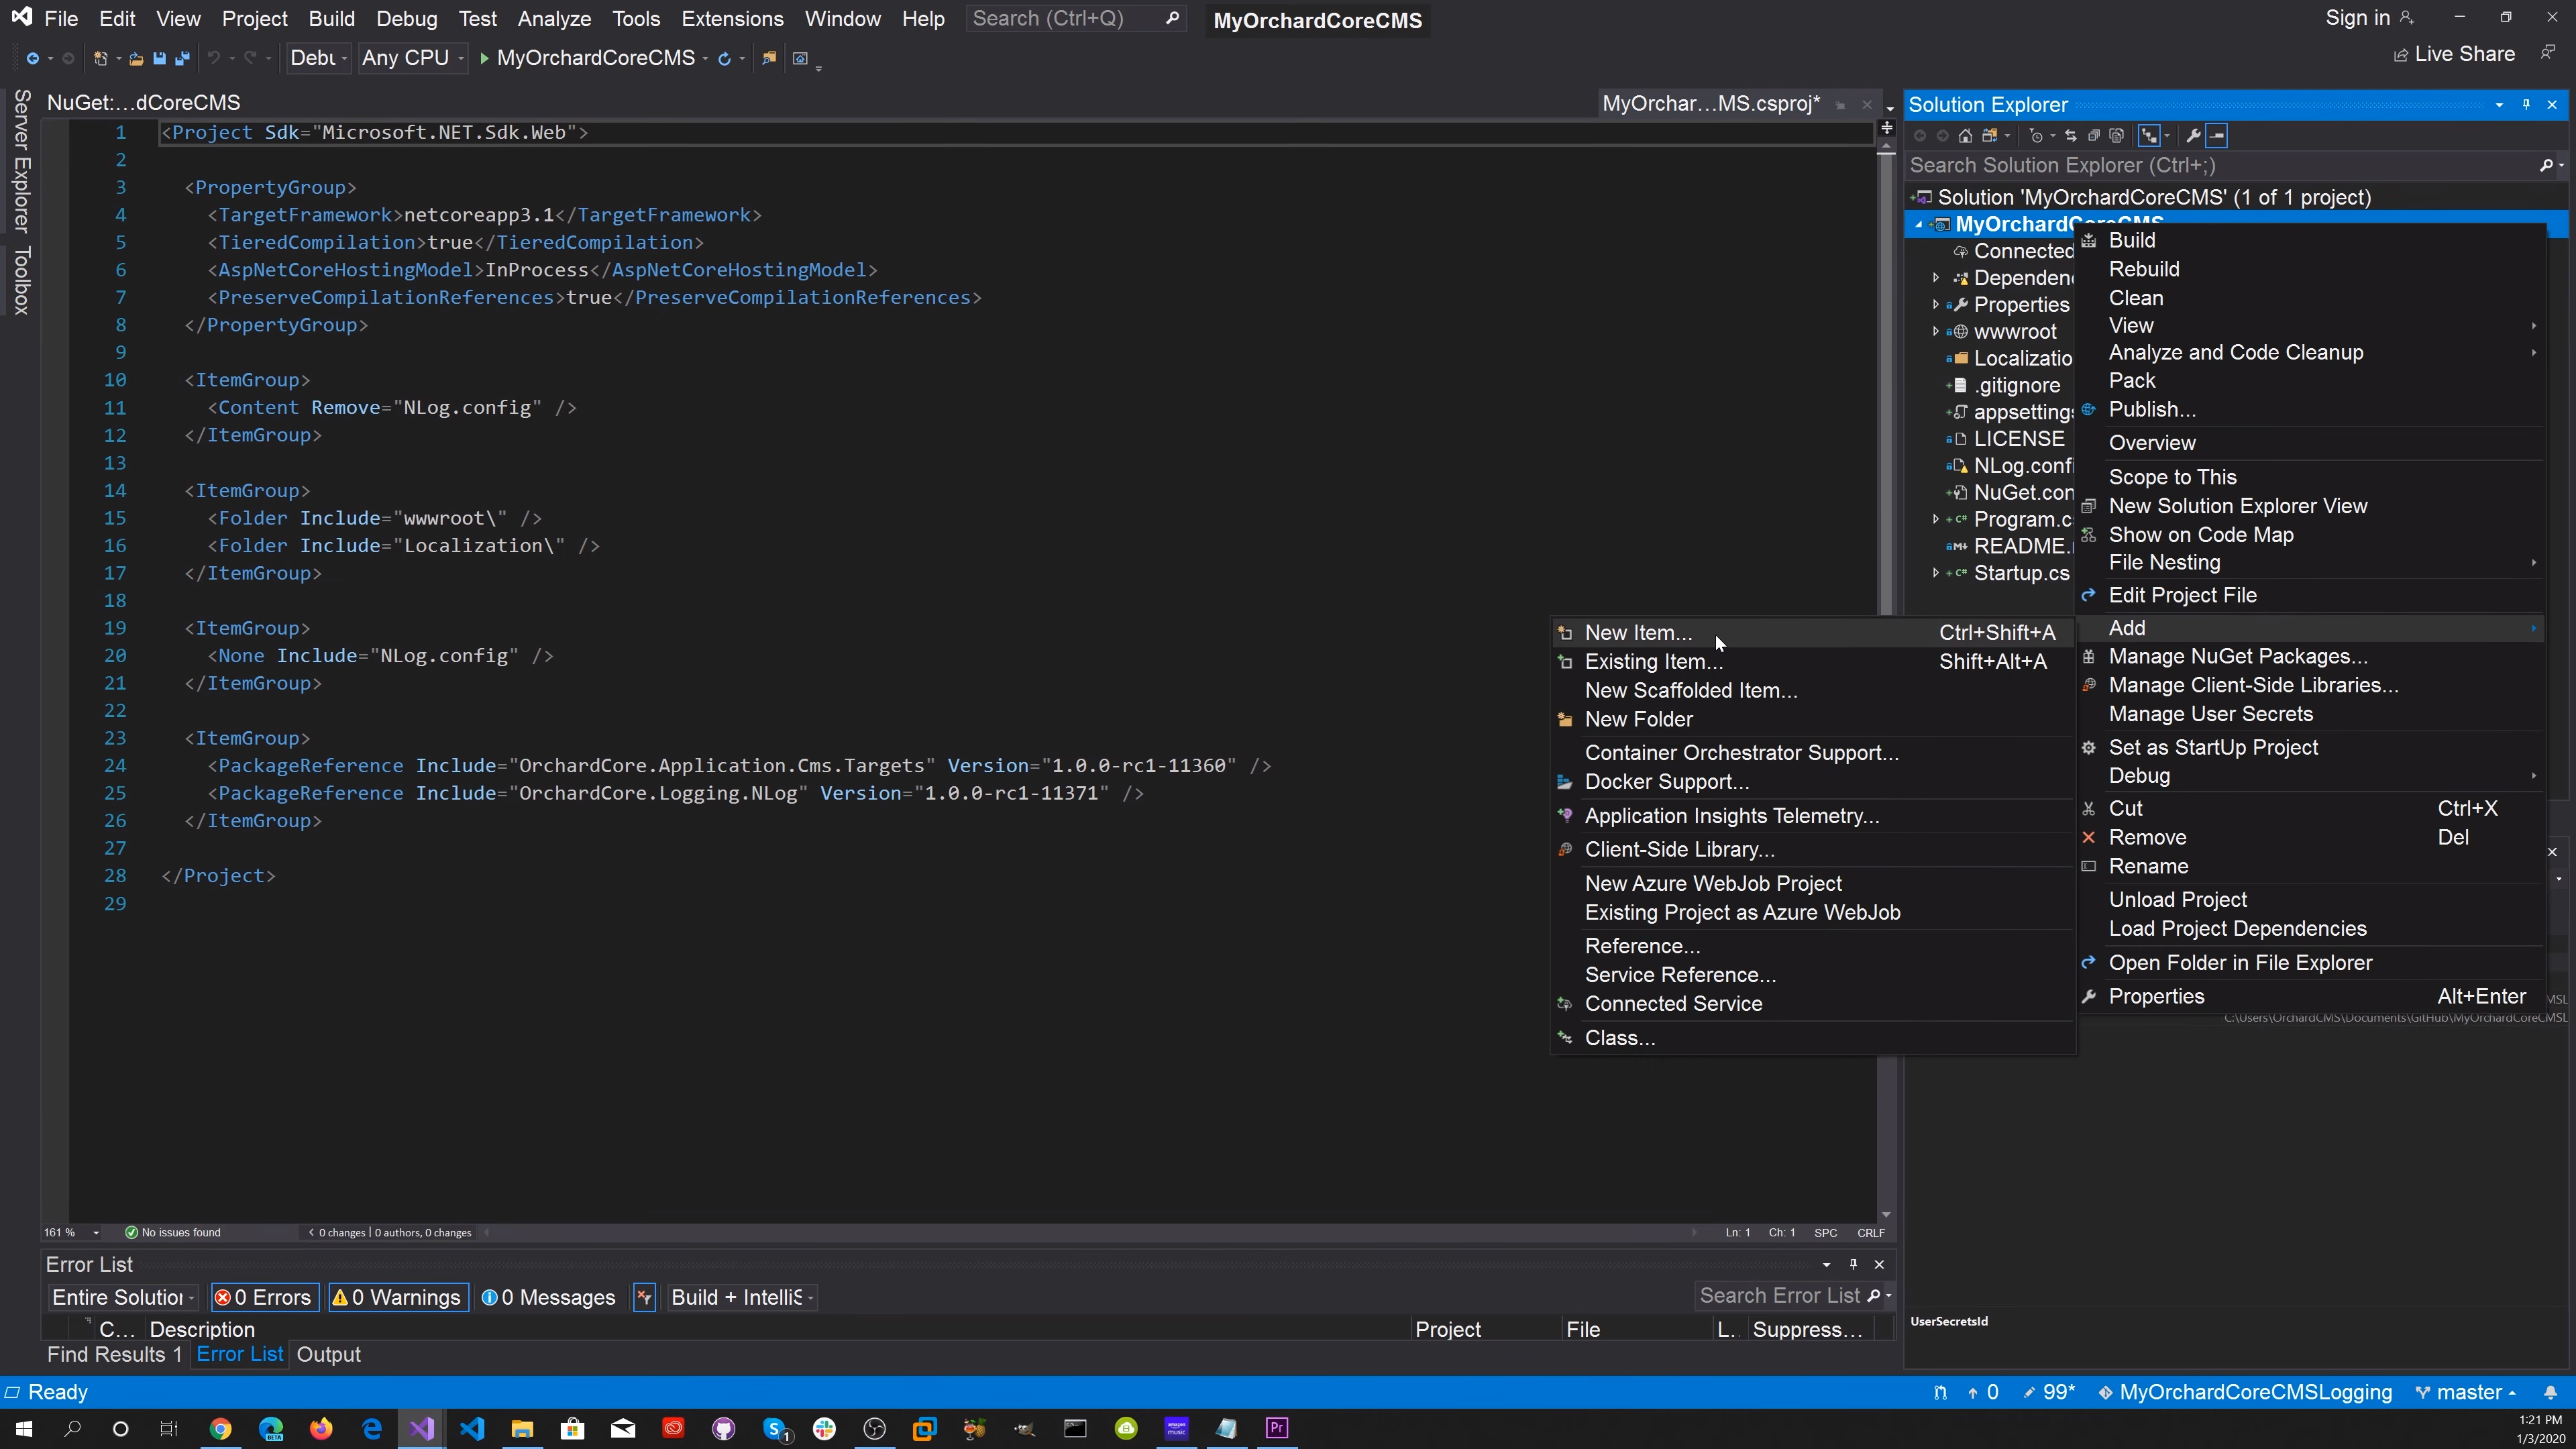Open OBS Studio from the taskbar
The image size is (2576, 1449).
click(x=875, y=1428)
